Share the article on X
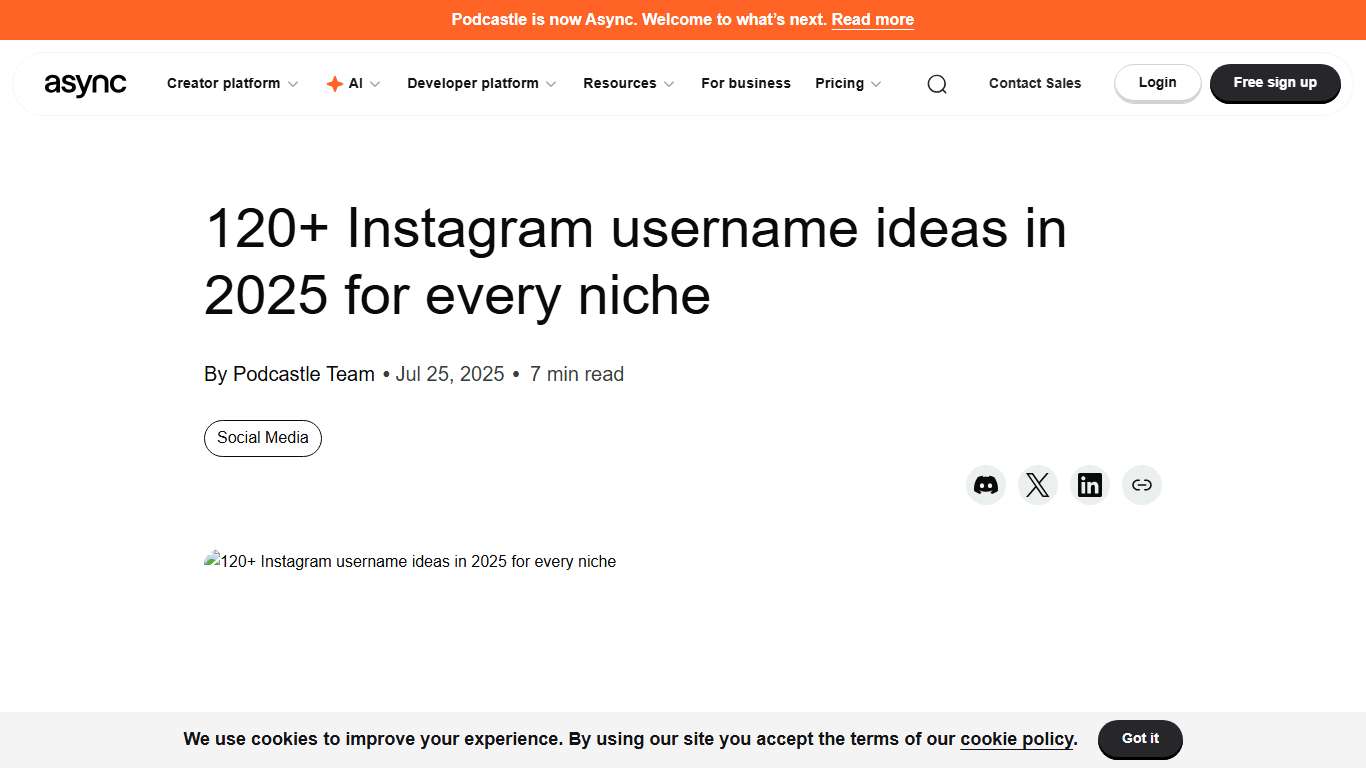 (1038, 484)
